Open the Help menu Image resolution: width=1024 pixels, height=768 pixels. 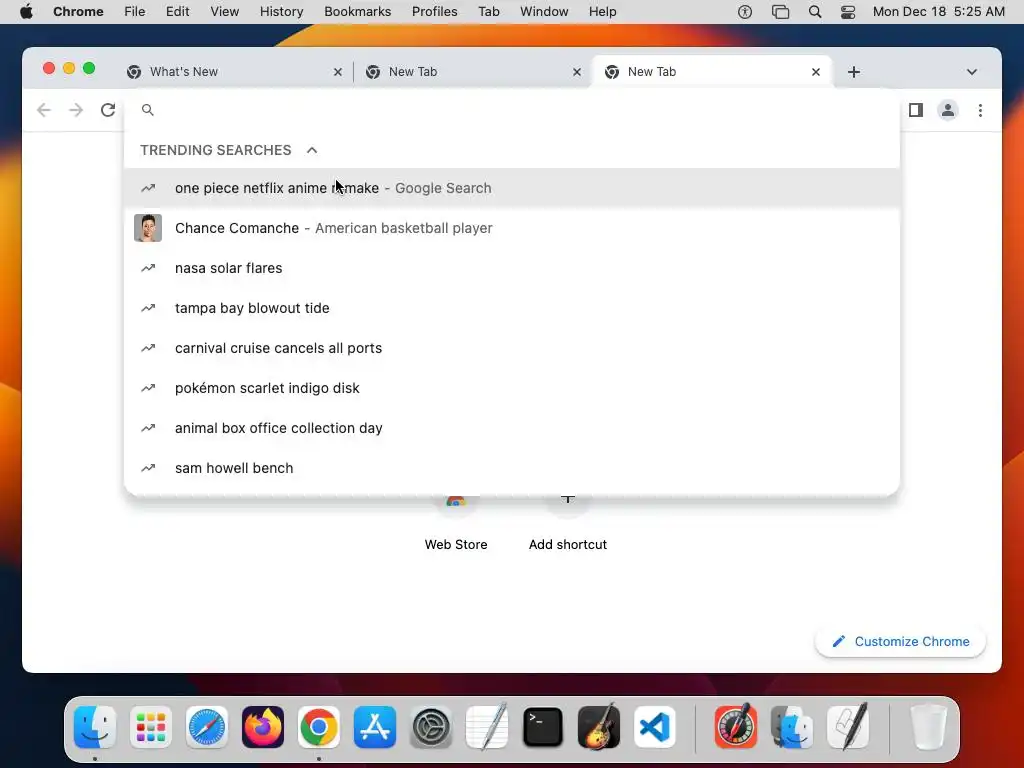pyautogui.click(x=602, y=12)
